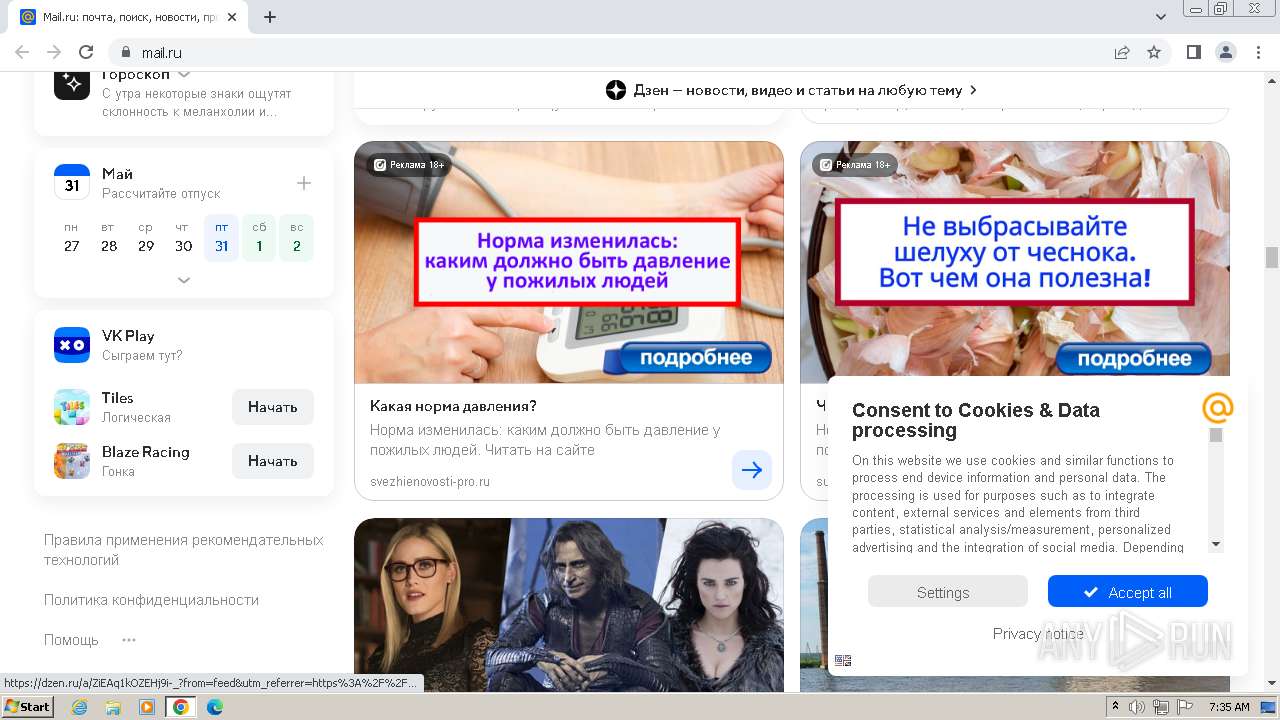Viewport: 1280px width, 720px height.
Task: Open the Blaze Racing game icon
Action: pyautogui.click(x=72, y=461)
